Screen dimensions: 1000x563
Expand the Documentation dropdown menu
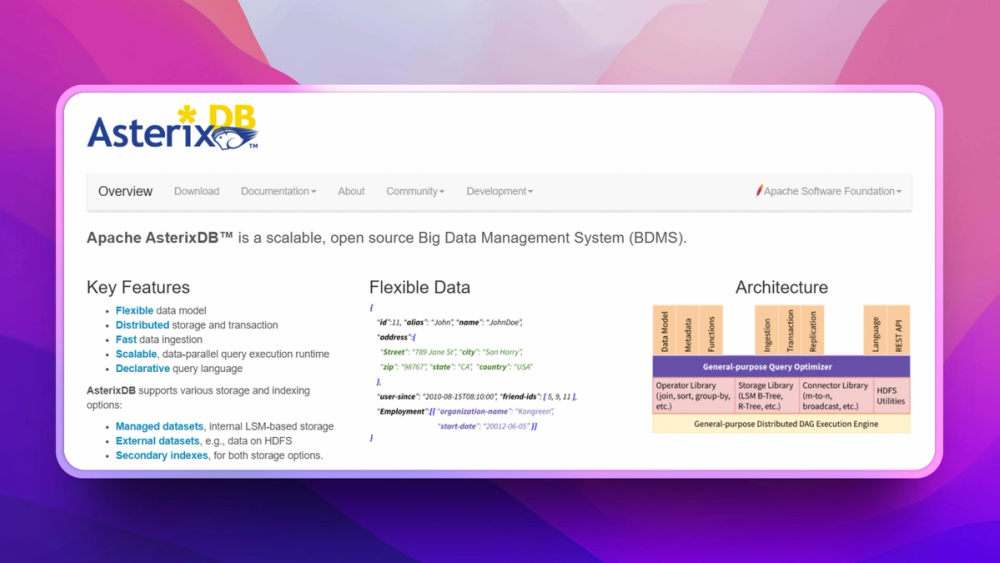coord(278,191)
